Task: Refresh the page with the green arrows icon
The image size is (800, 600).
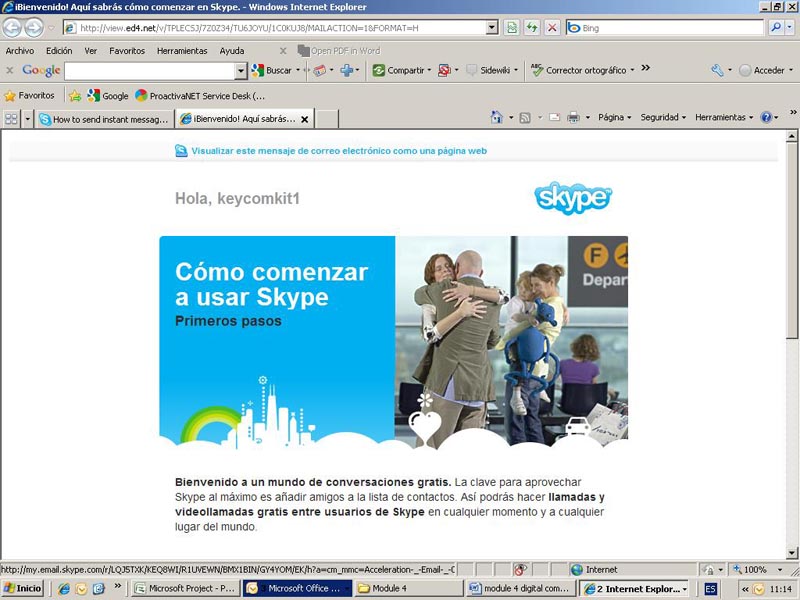Action: tap(532, 28)
